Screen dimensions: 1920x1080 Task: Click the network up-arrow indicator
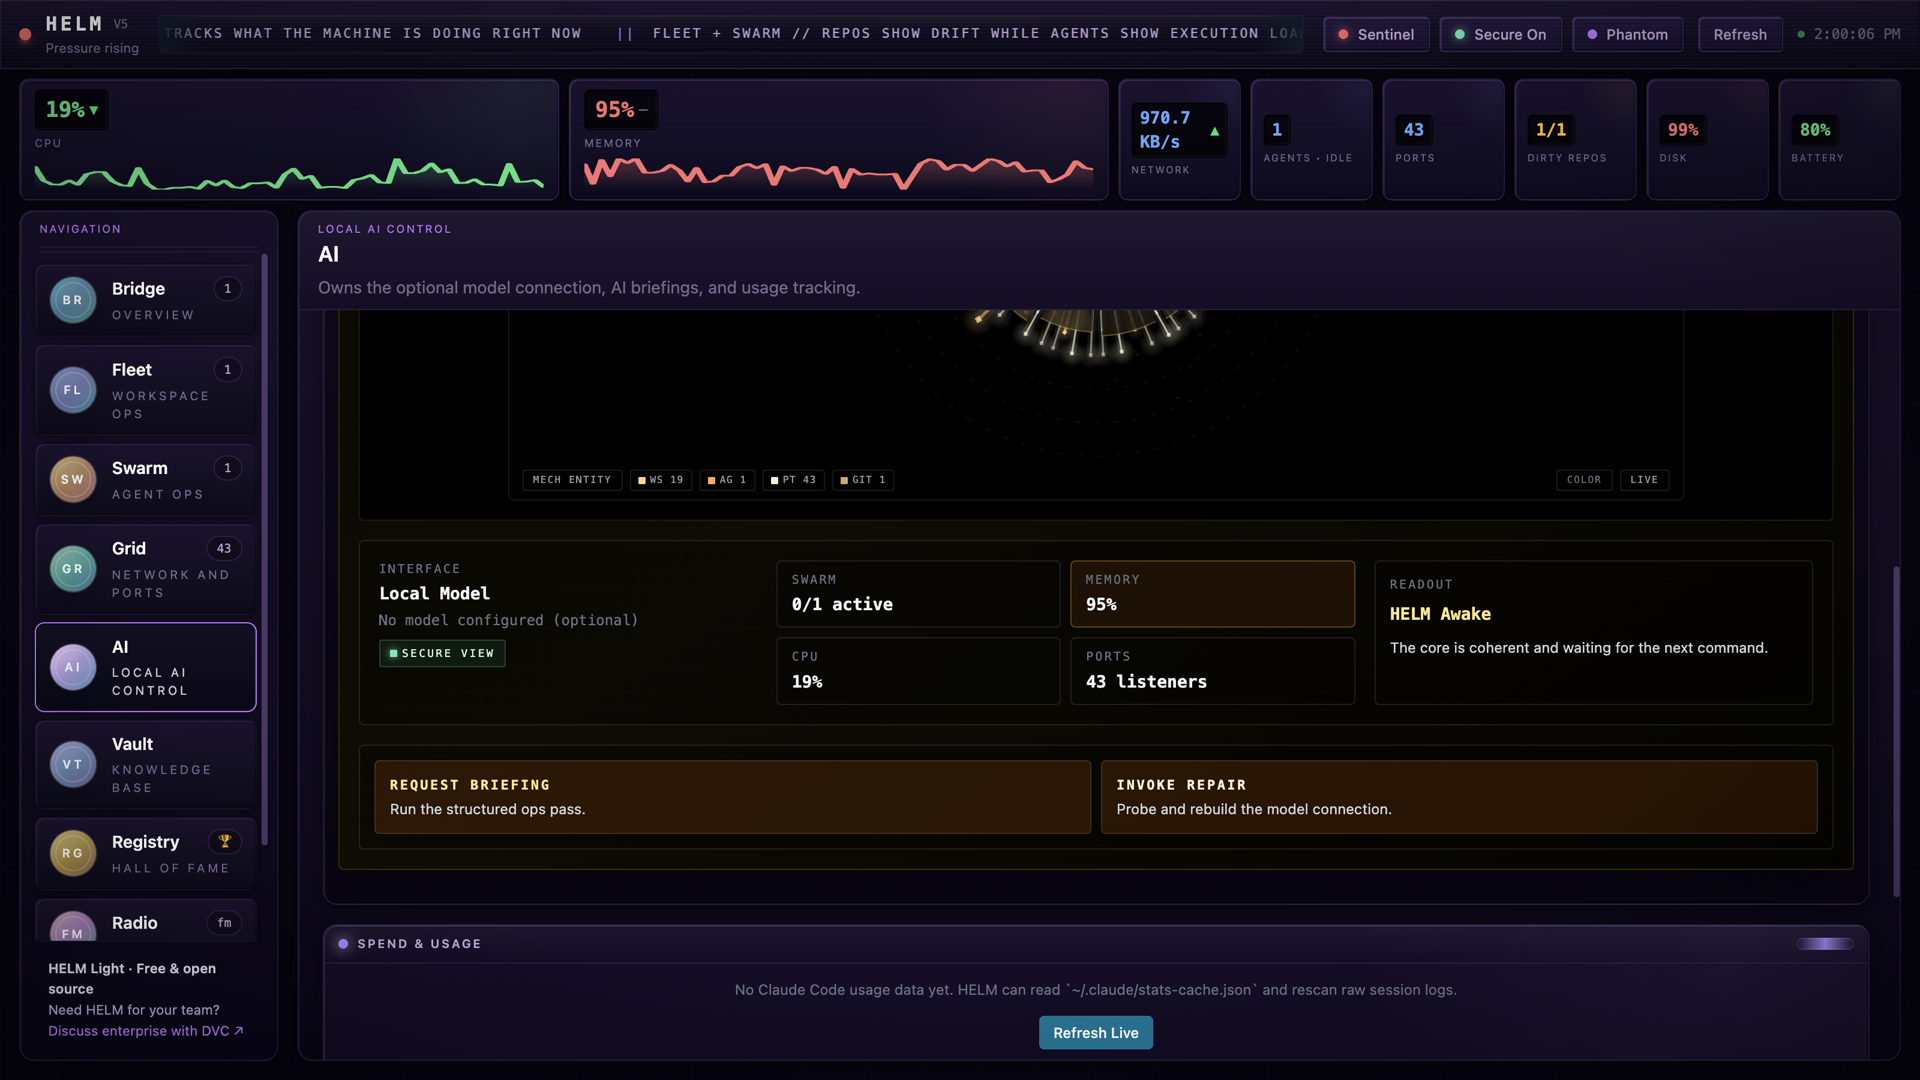click(x=1214, y=131)
